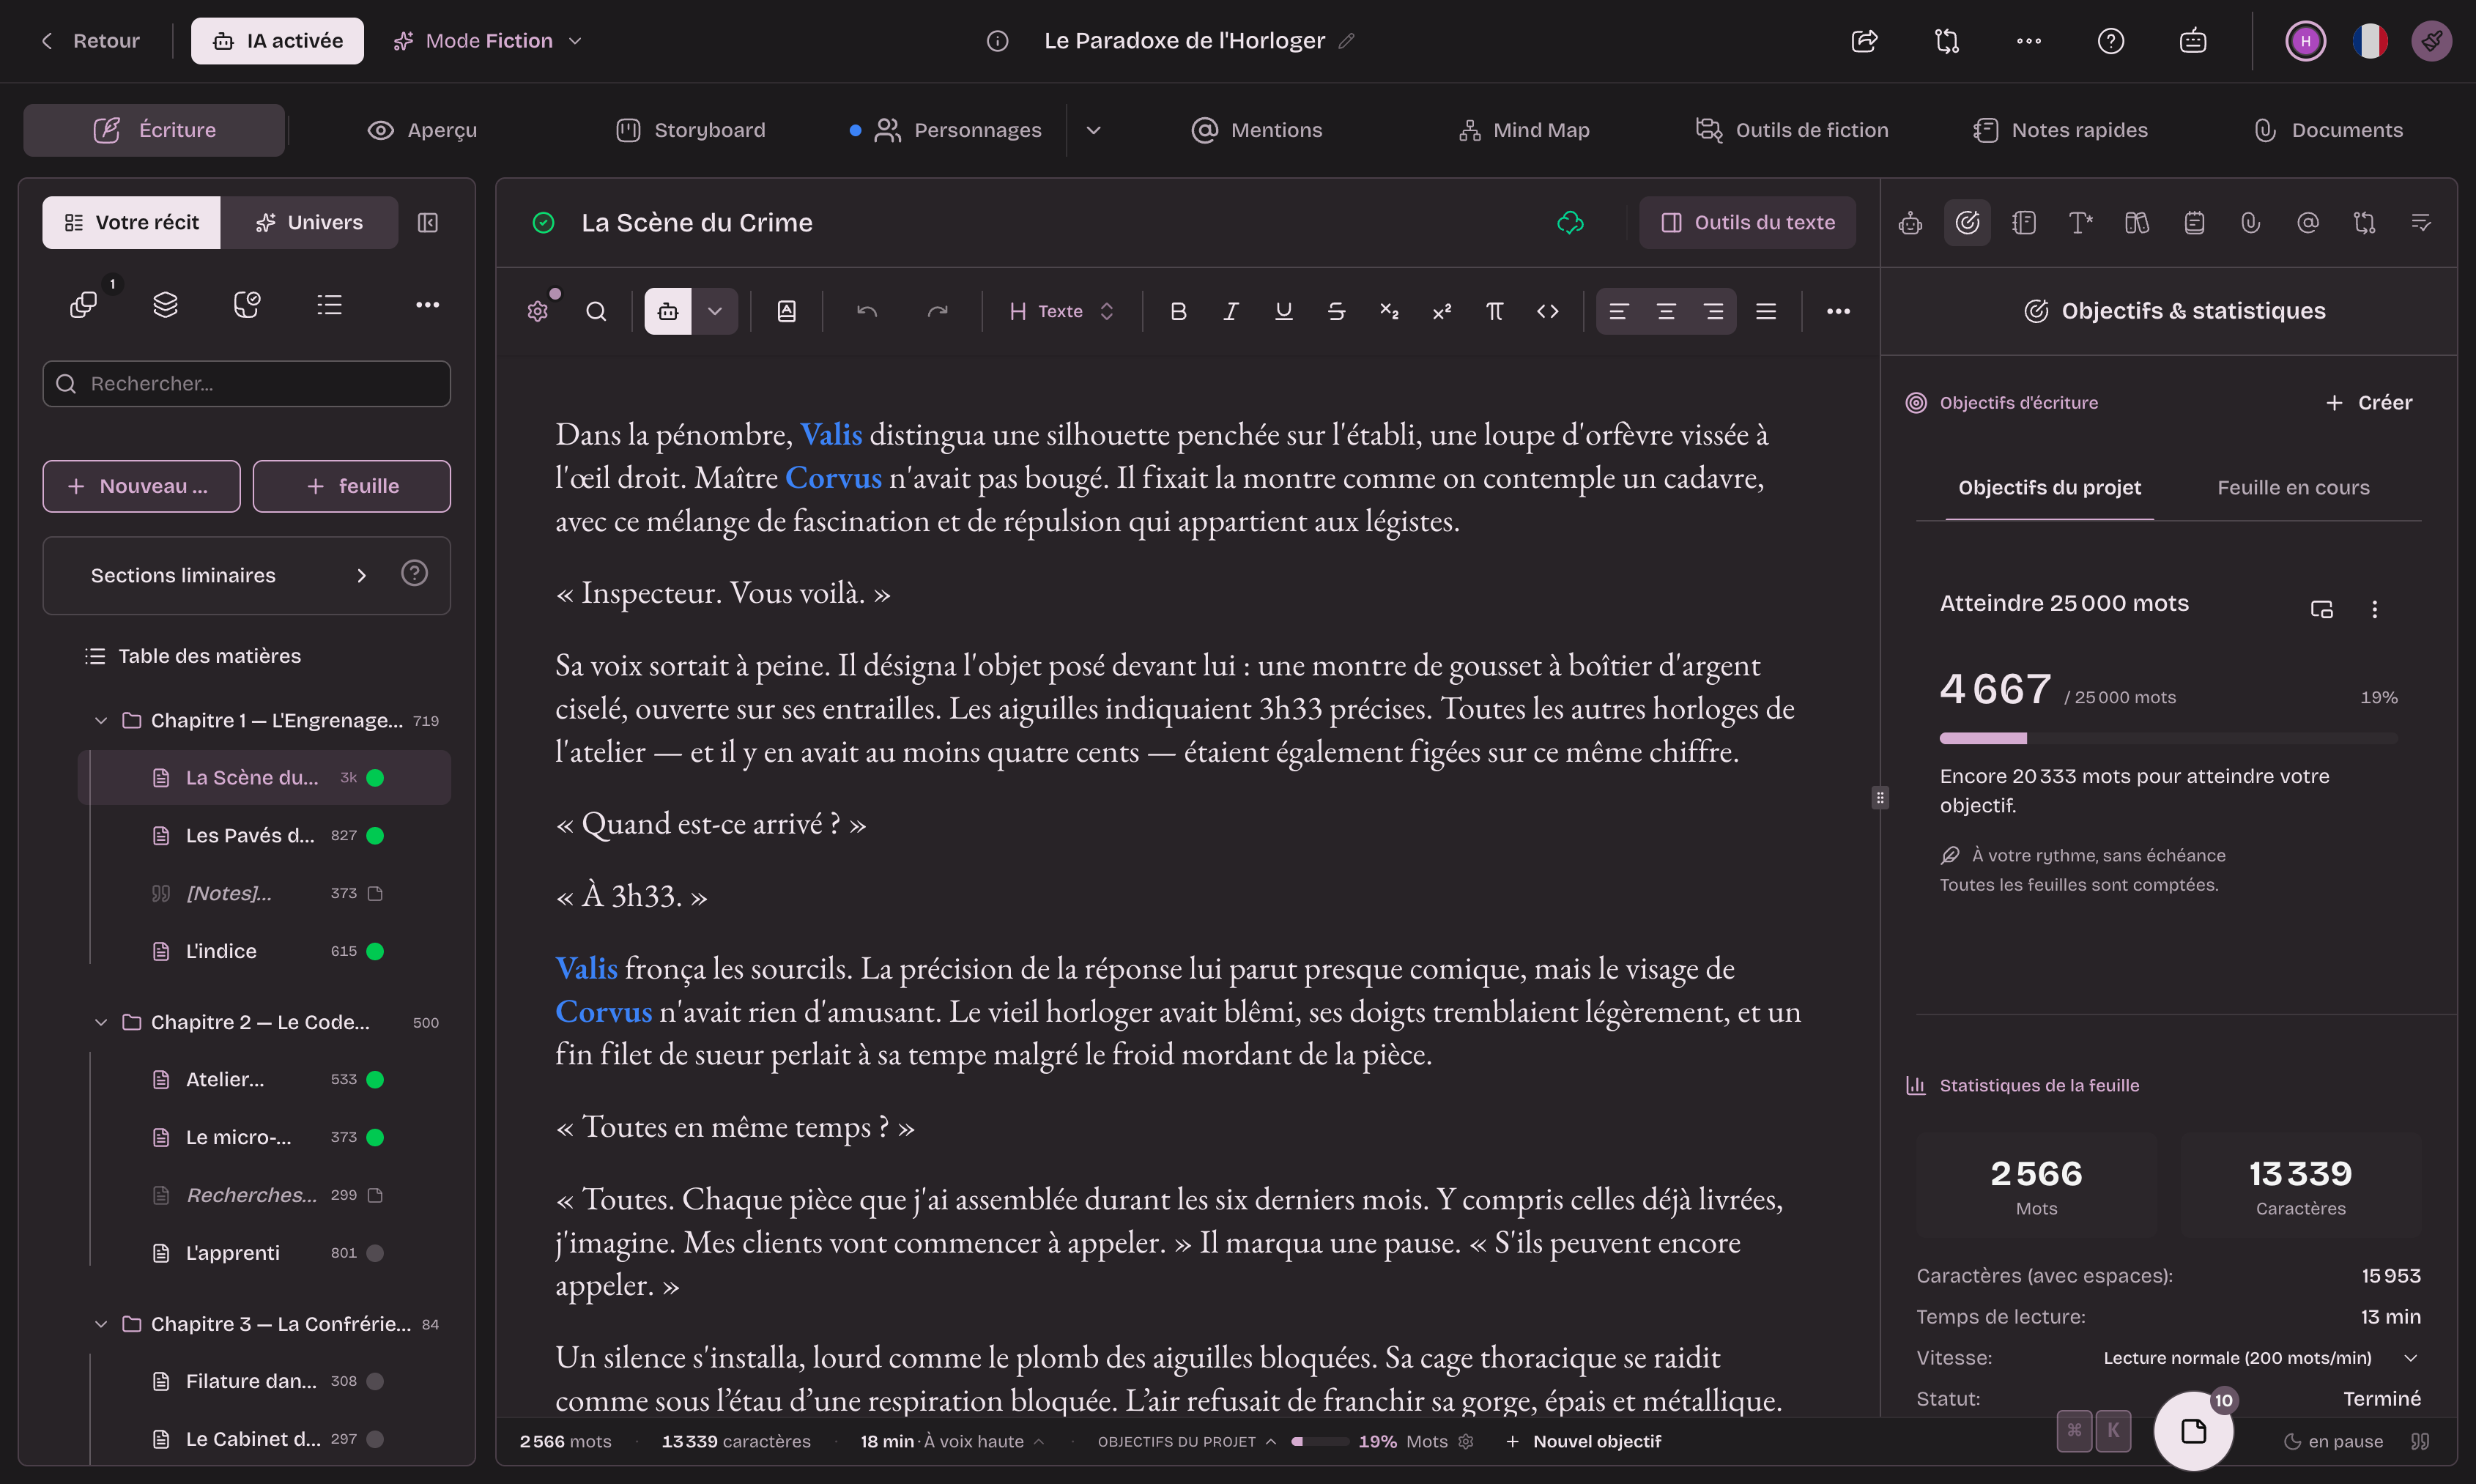This screenshot has height=1484, width=2476.
Task: Switch to Univers view
Action: [x=309, y=222]
